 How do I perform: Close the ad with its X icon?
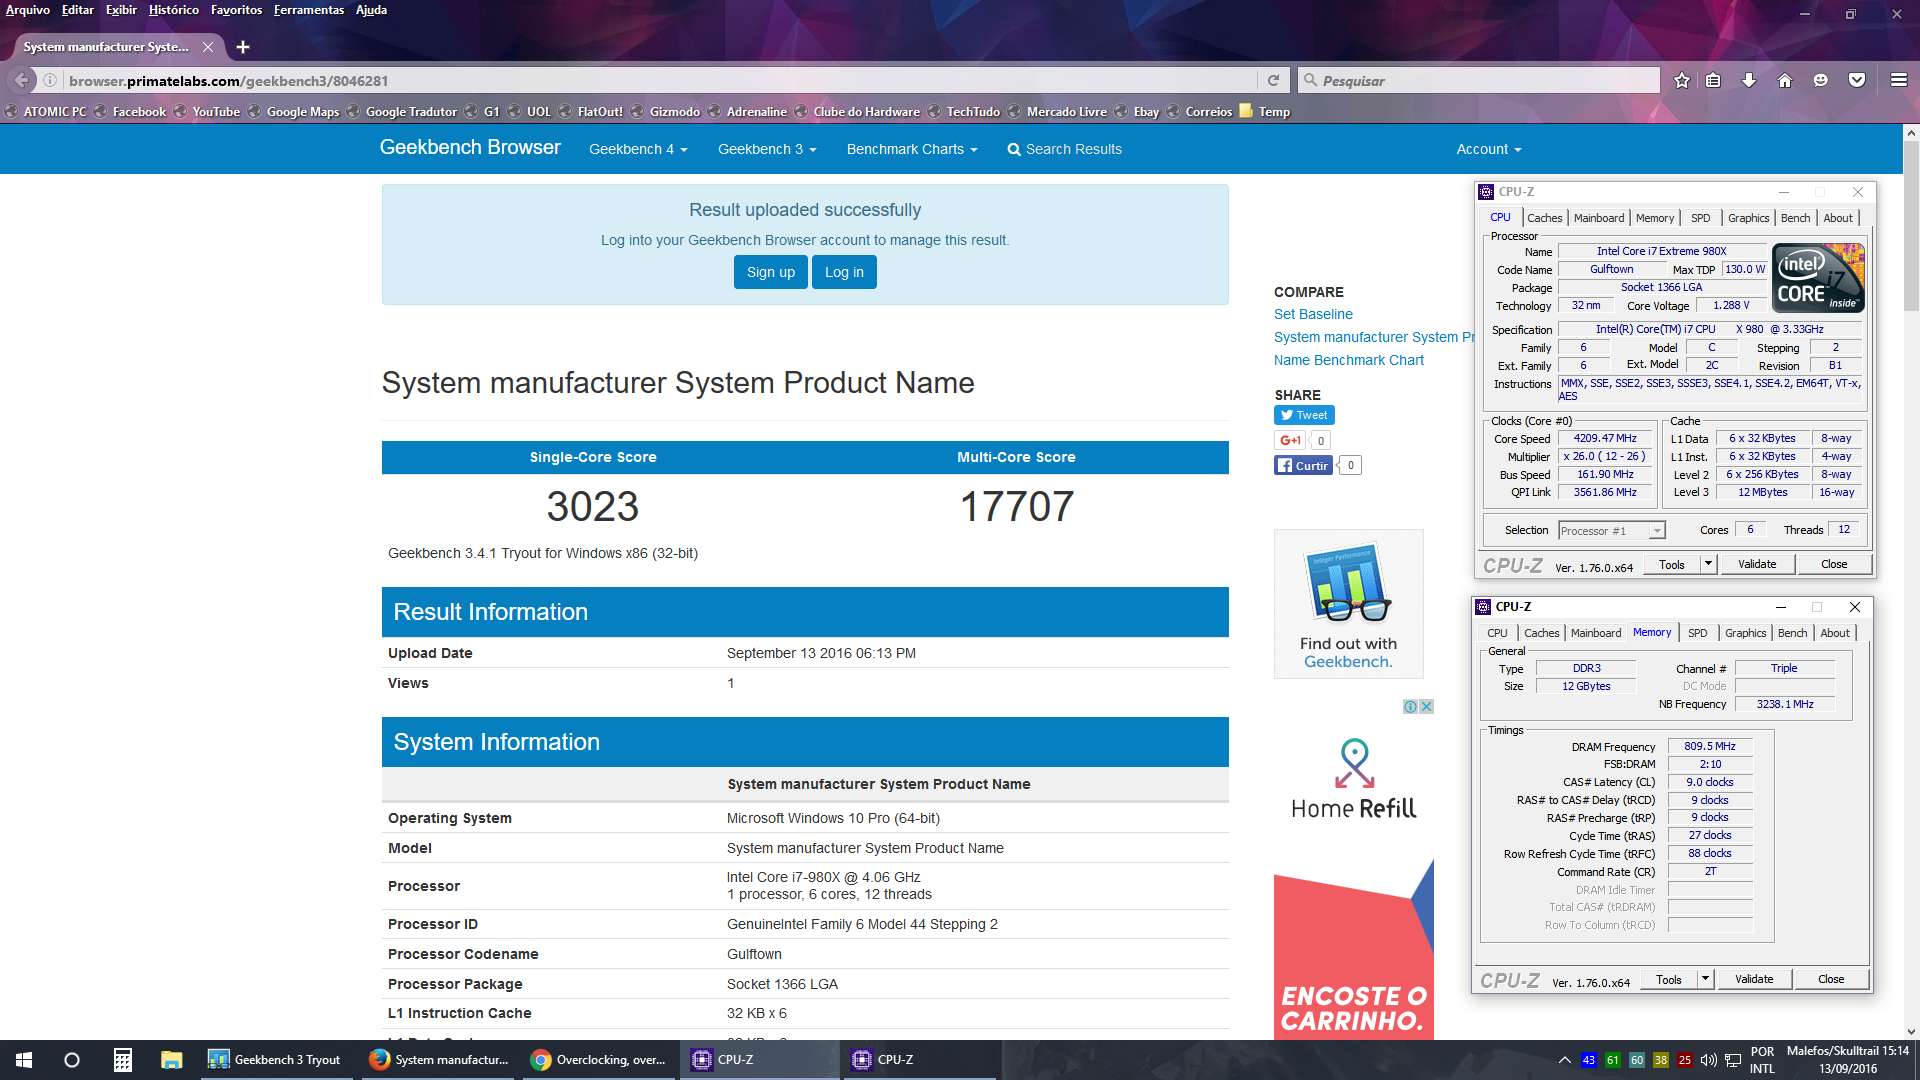pyautogui.click(x=1427, y=706)
